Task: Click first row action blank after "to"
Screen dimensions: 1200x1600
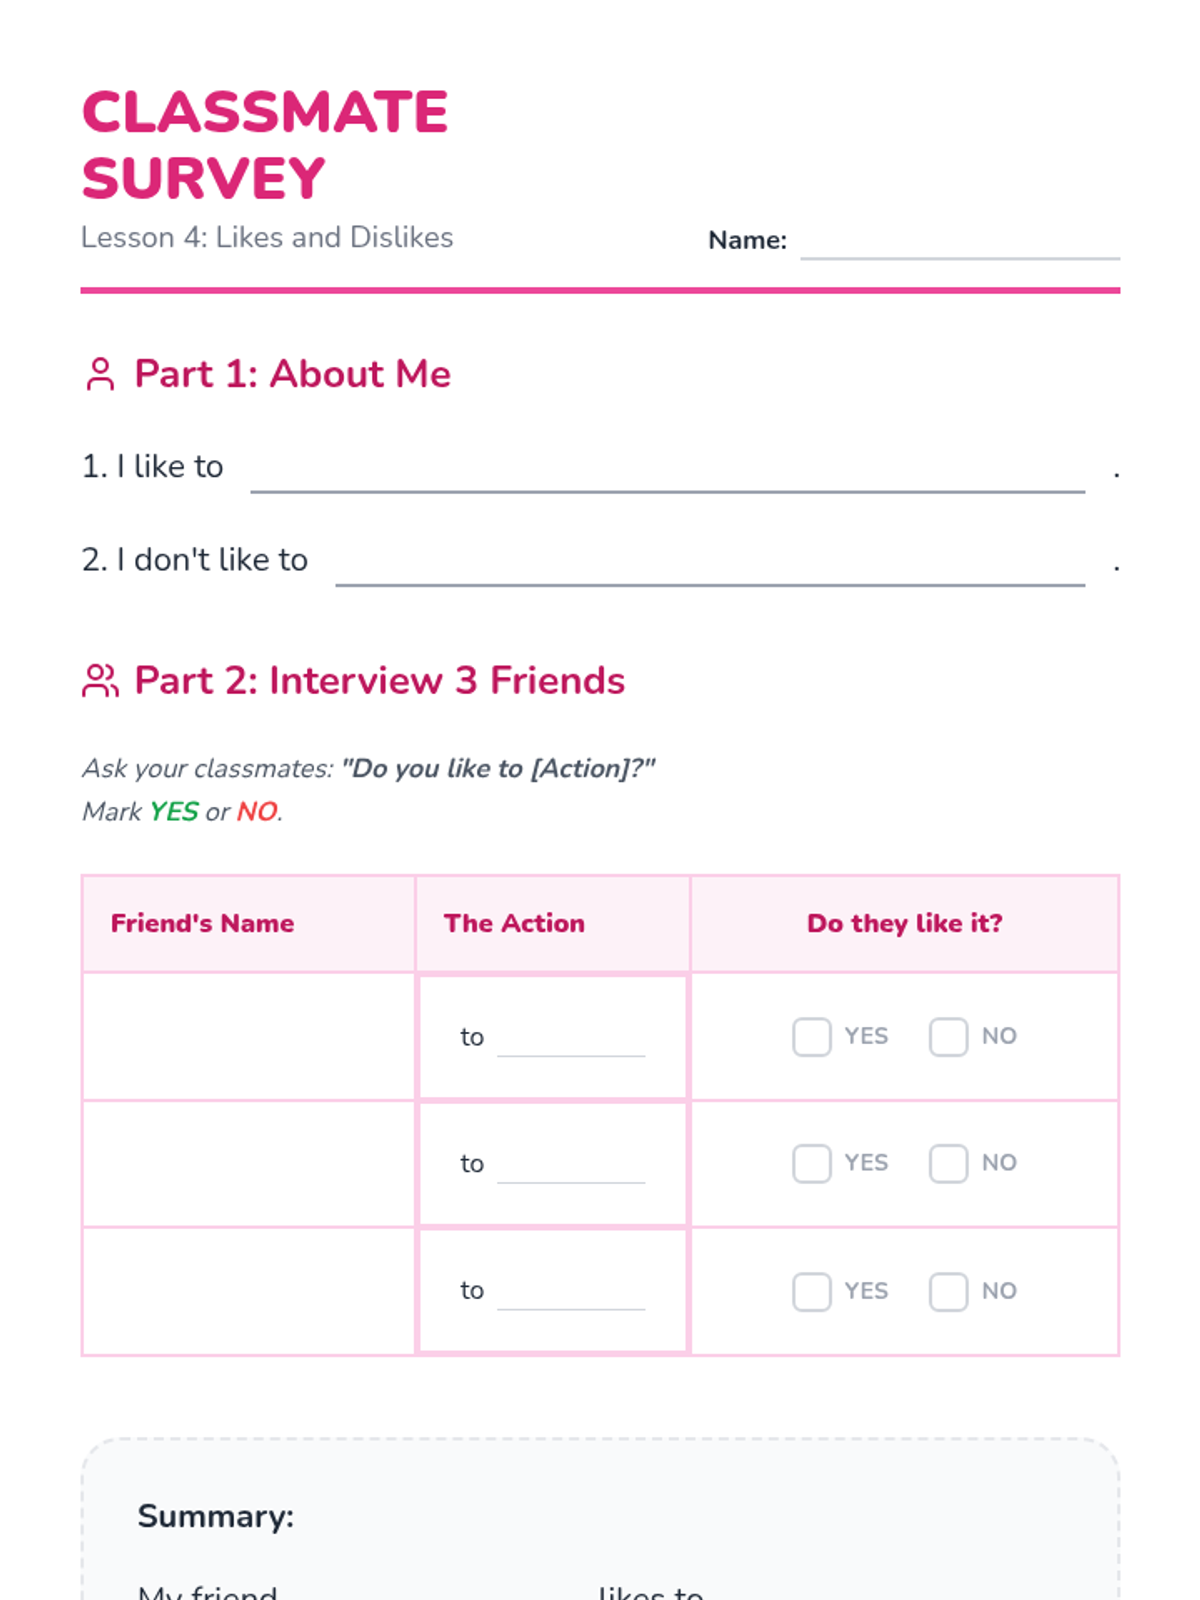Action: [571, 1040]
